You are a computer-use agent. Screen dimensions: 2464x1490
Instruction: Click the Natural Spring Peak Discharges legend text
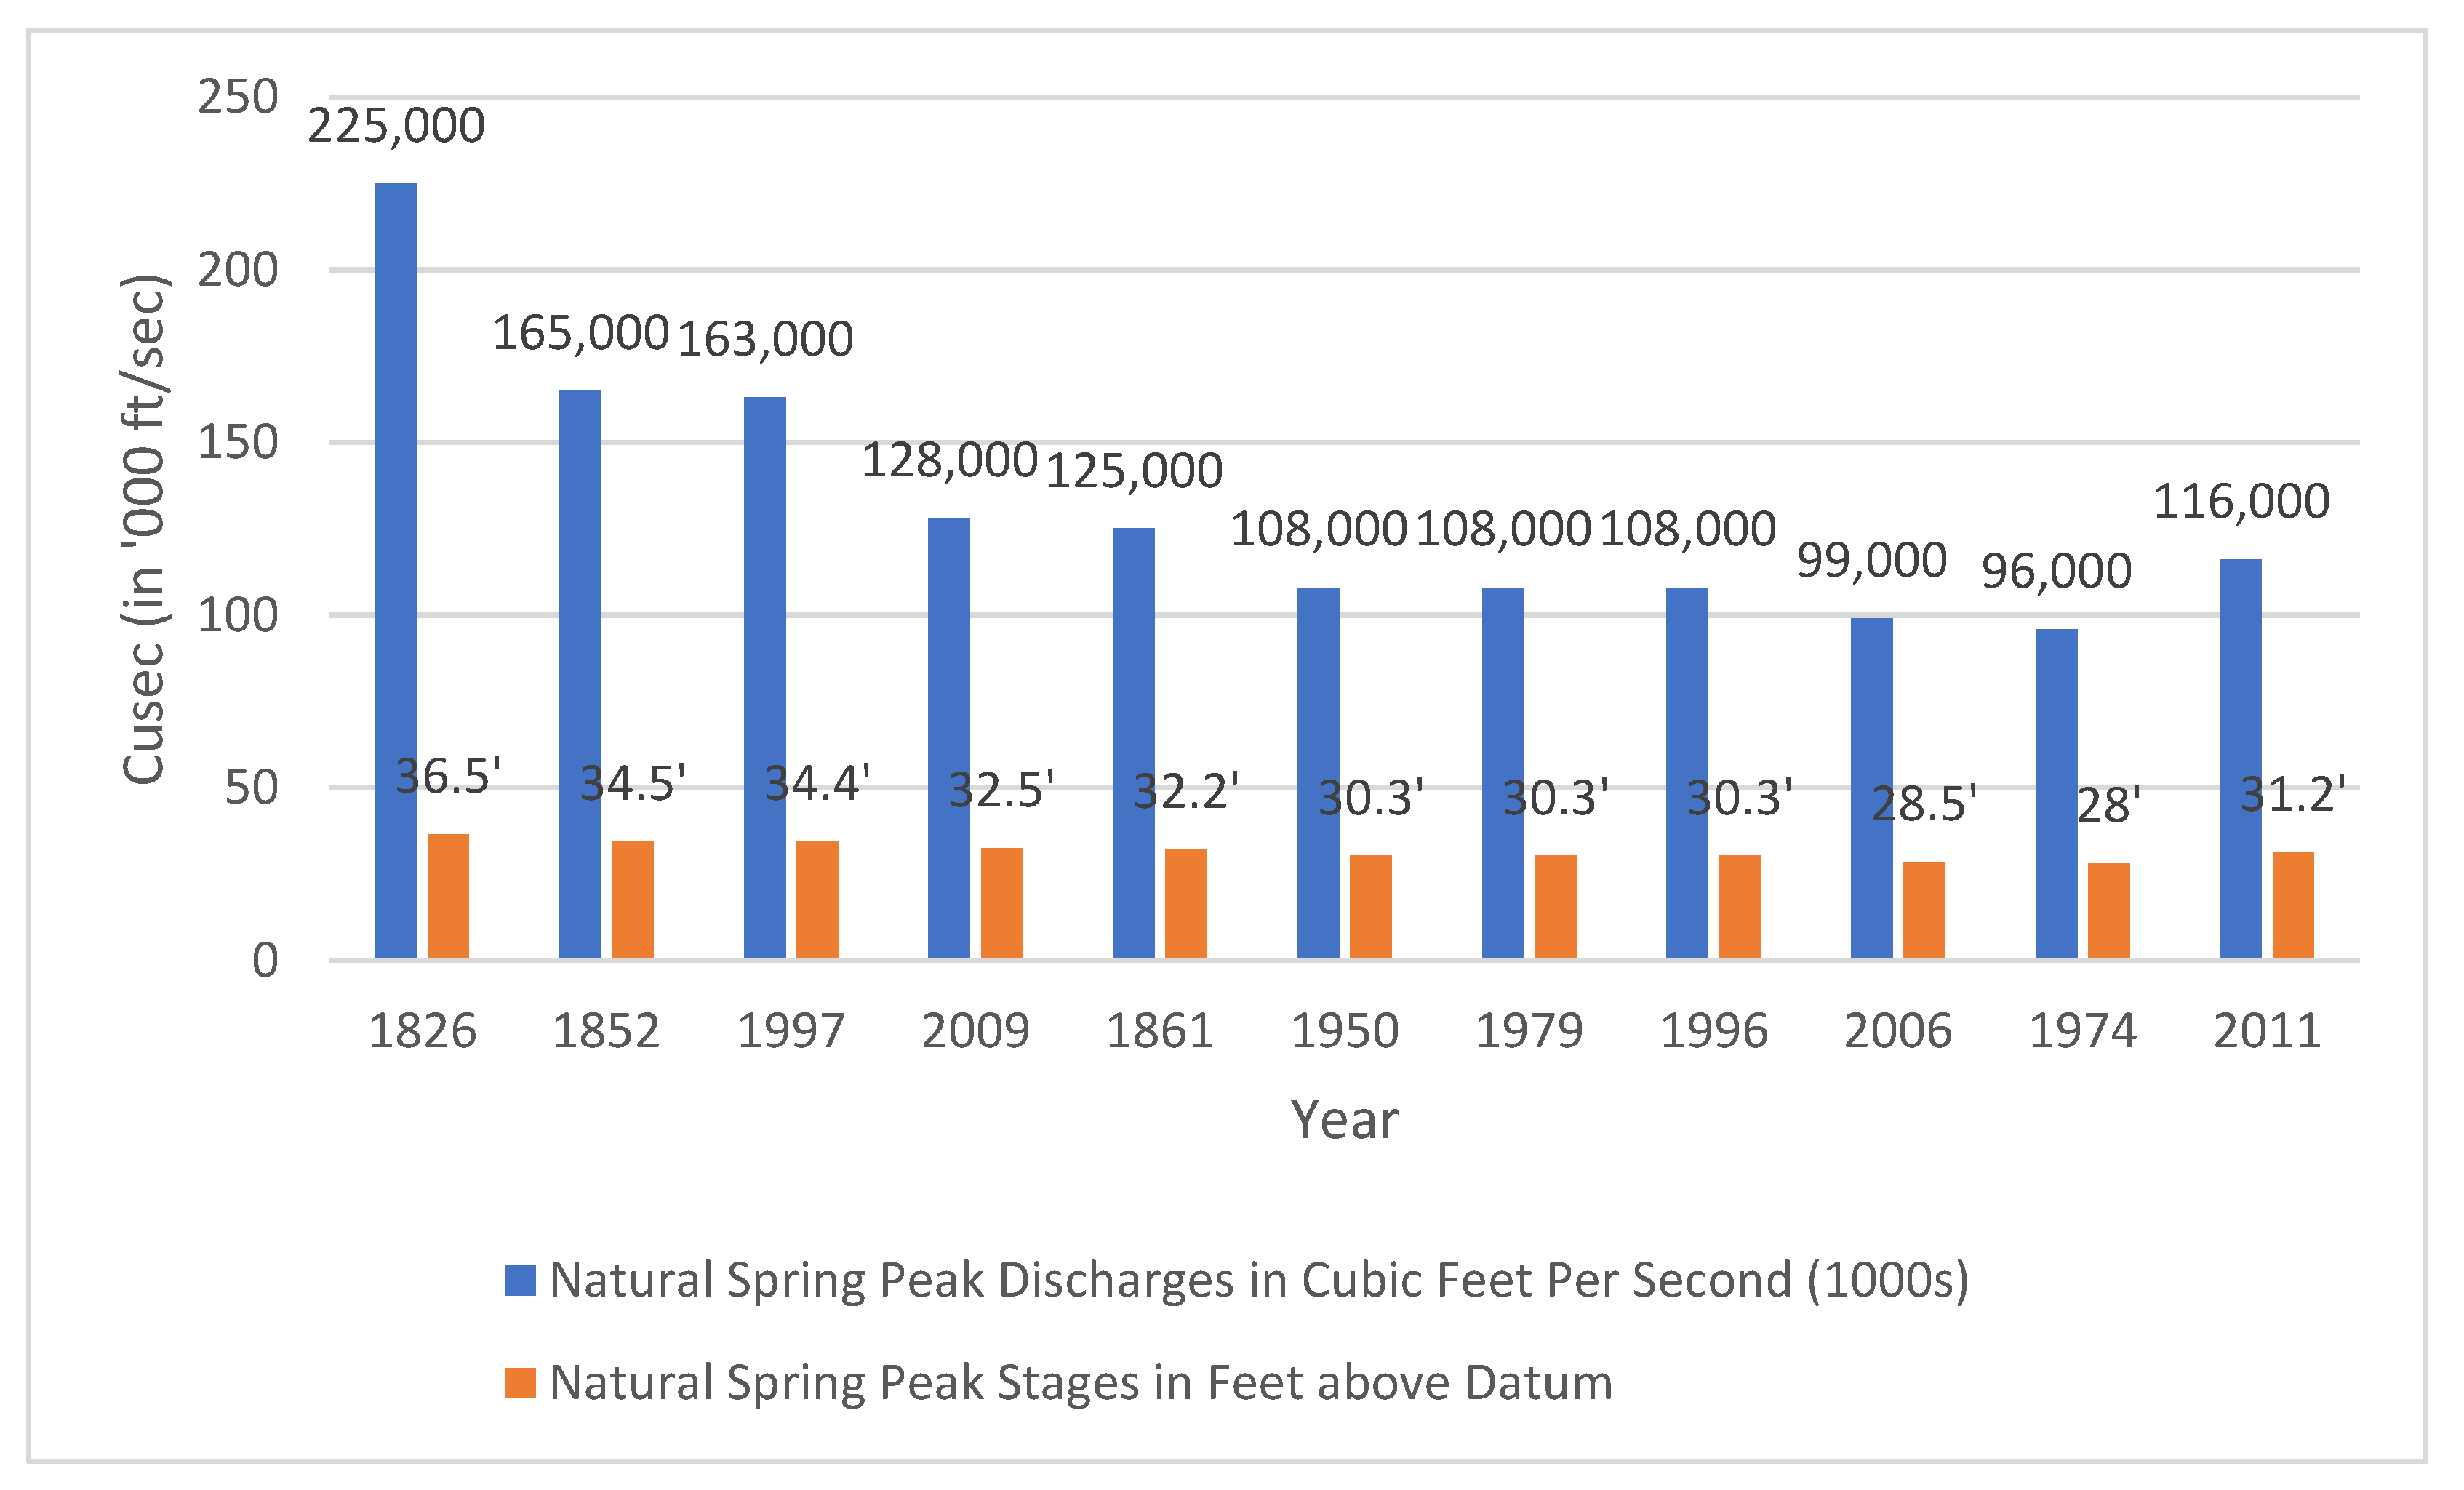tap(1259, 1280)
